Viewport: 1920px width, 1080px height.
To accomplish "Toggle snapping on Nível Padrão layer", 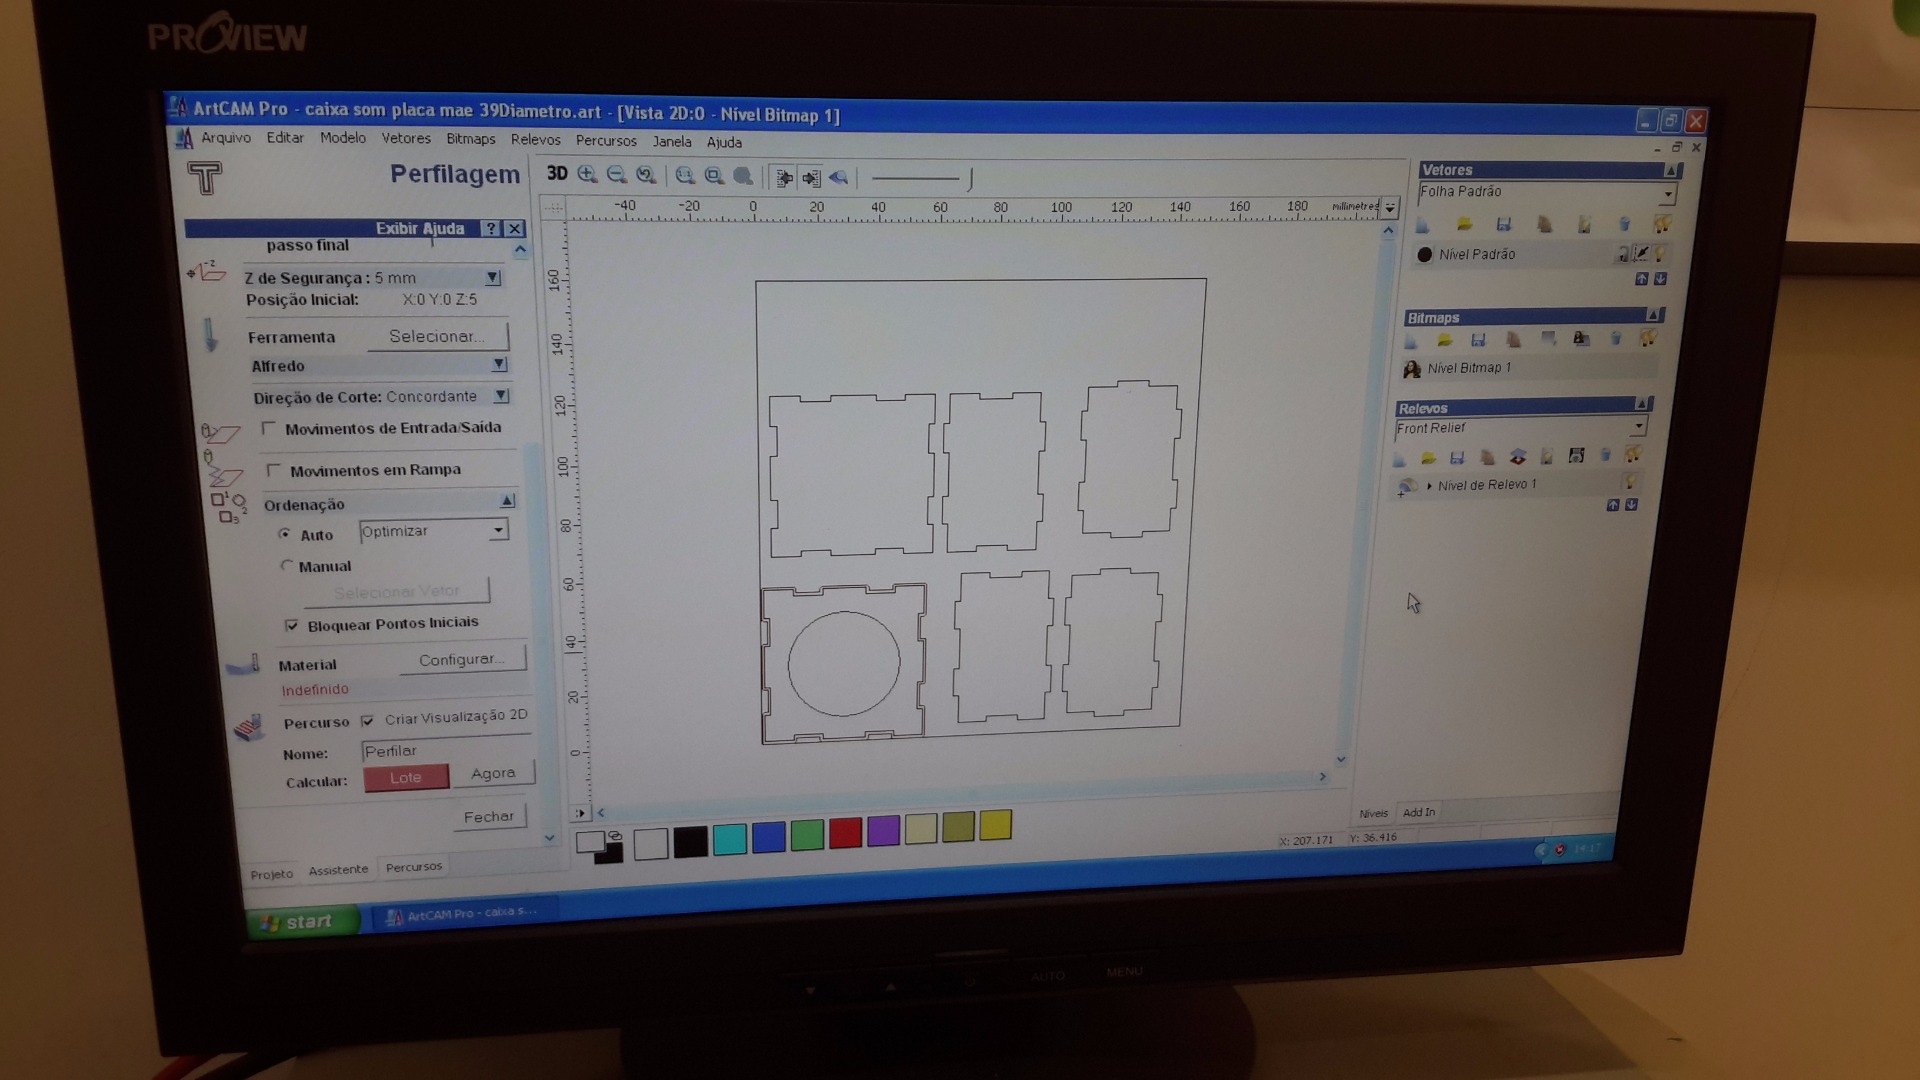I will 1641,254.
